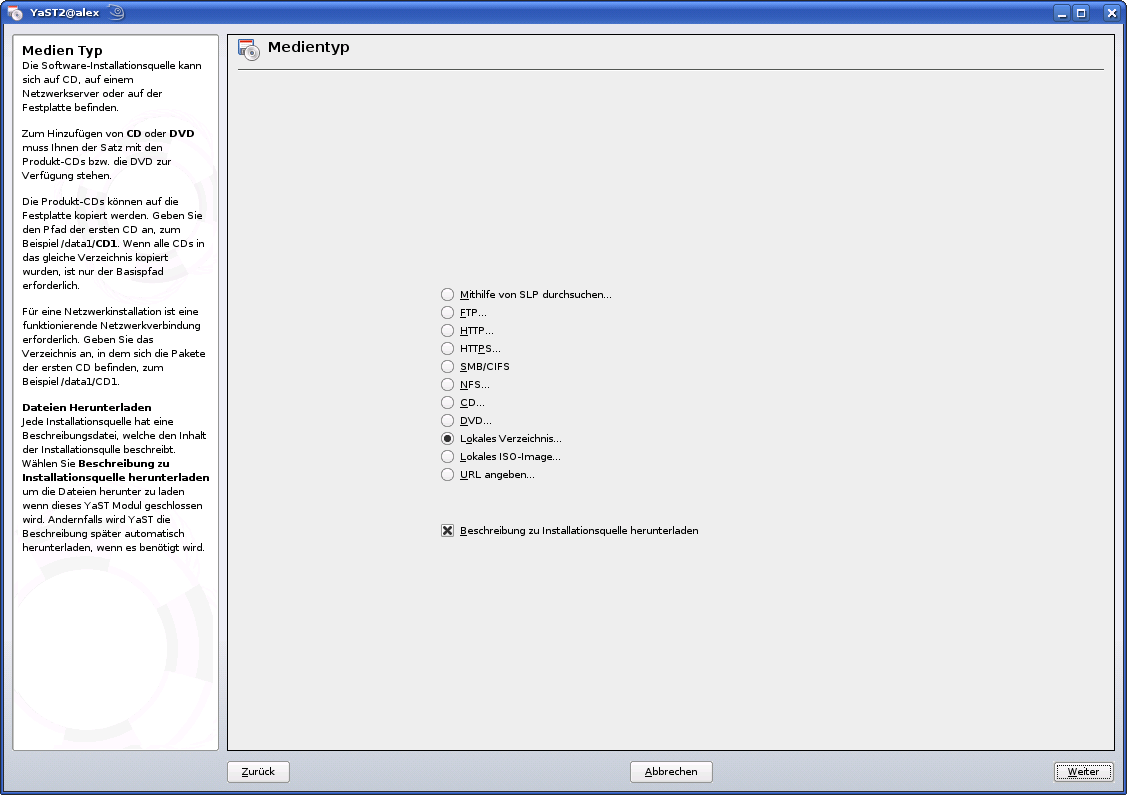Maximize the YaST2 window
Viewport: 1127px width, 795px height.
(1081, 13)
